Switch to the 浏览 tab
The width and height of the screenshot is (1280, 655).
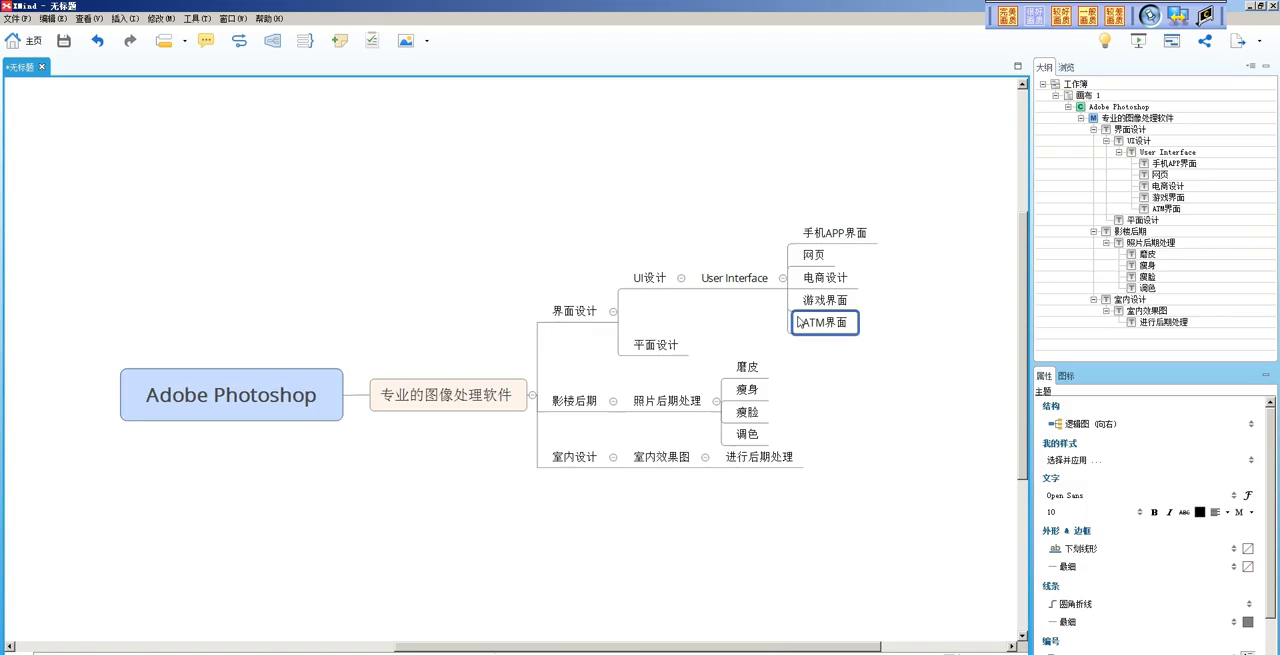pyautogui.click(x=1067, y=68)
